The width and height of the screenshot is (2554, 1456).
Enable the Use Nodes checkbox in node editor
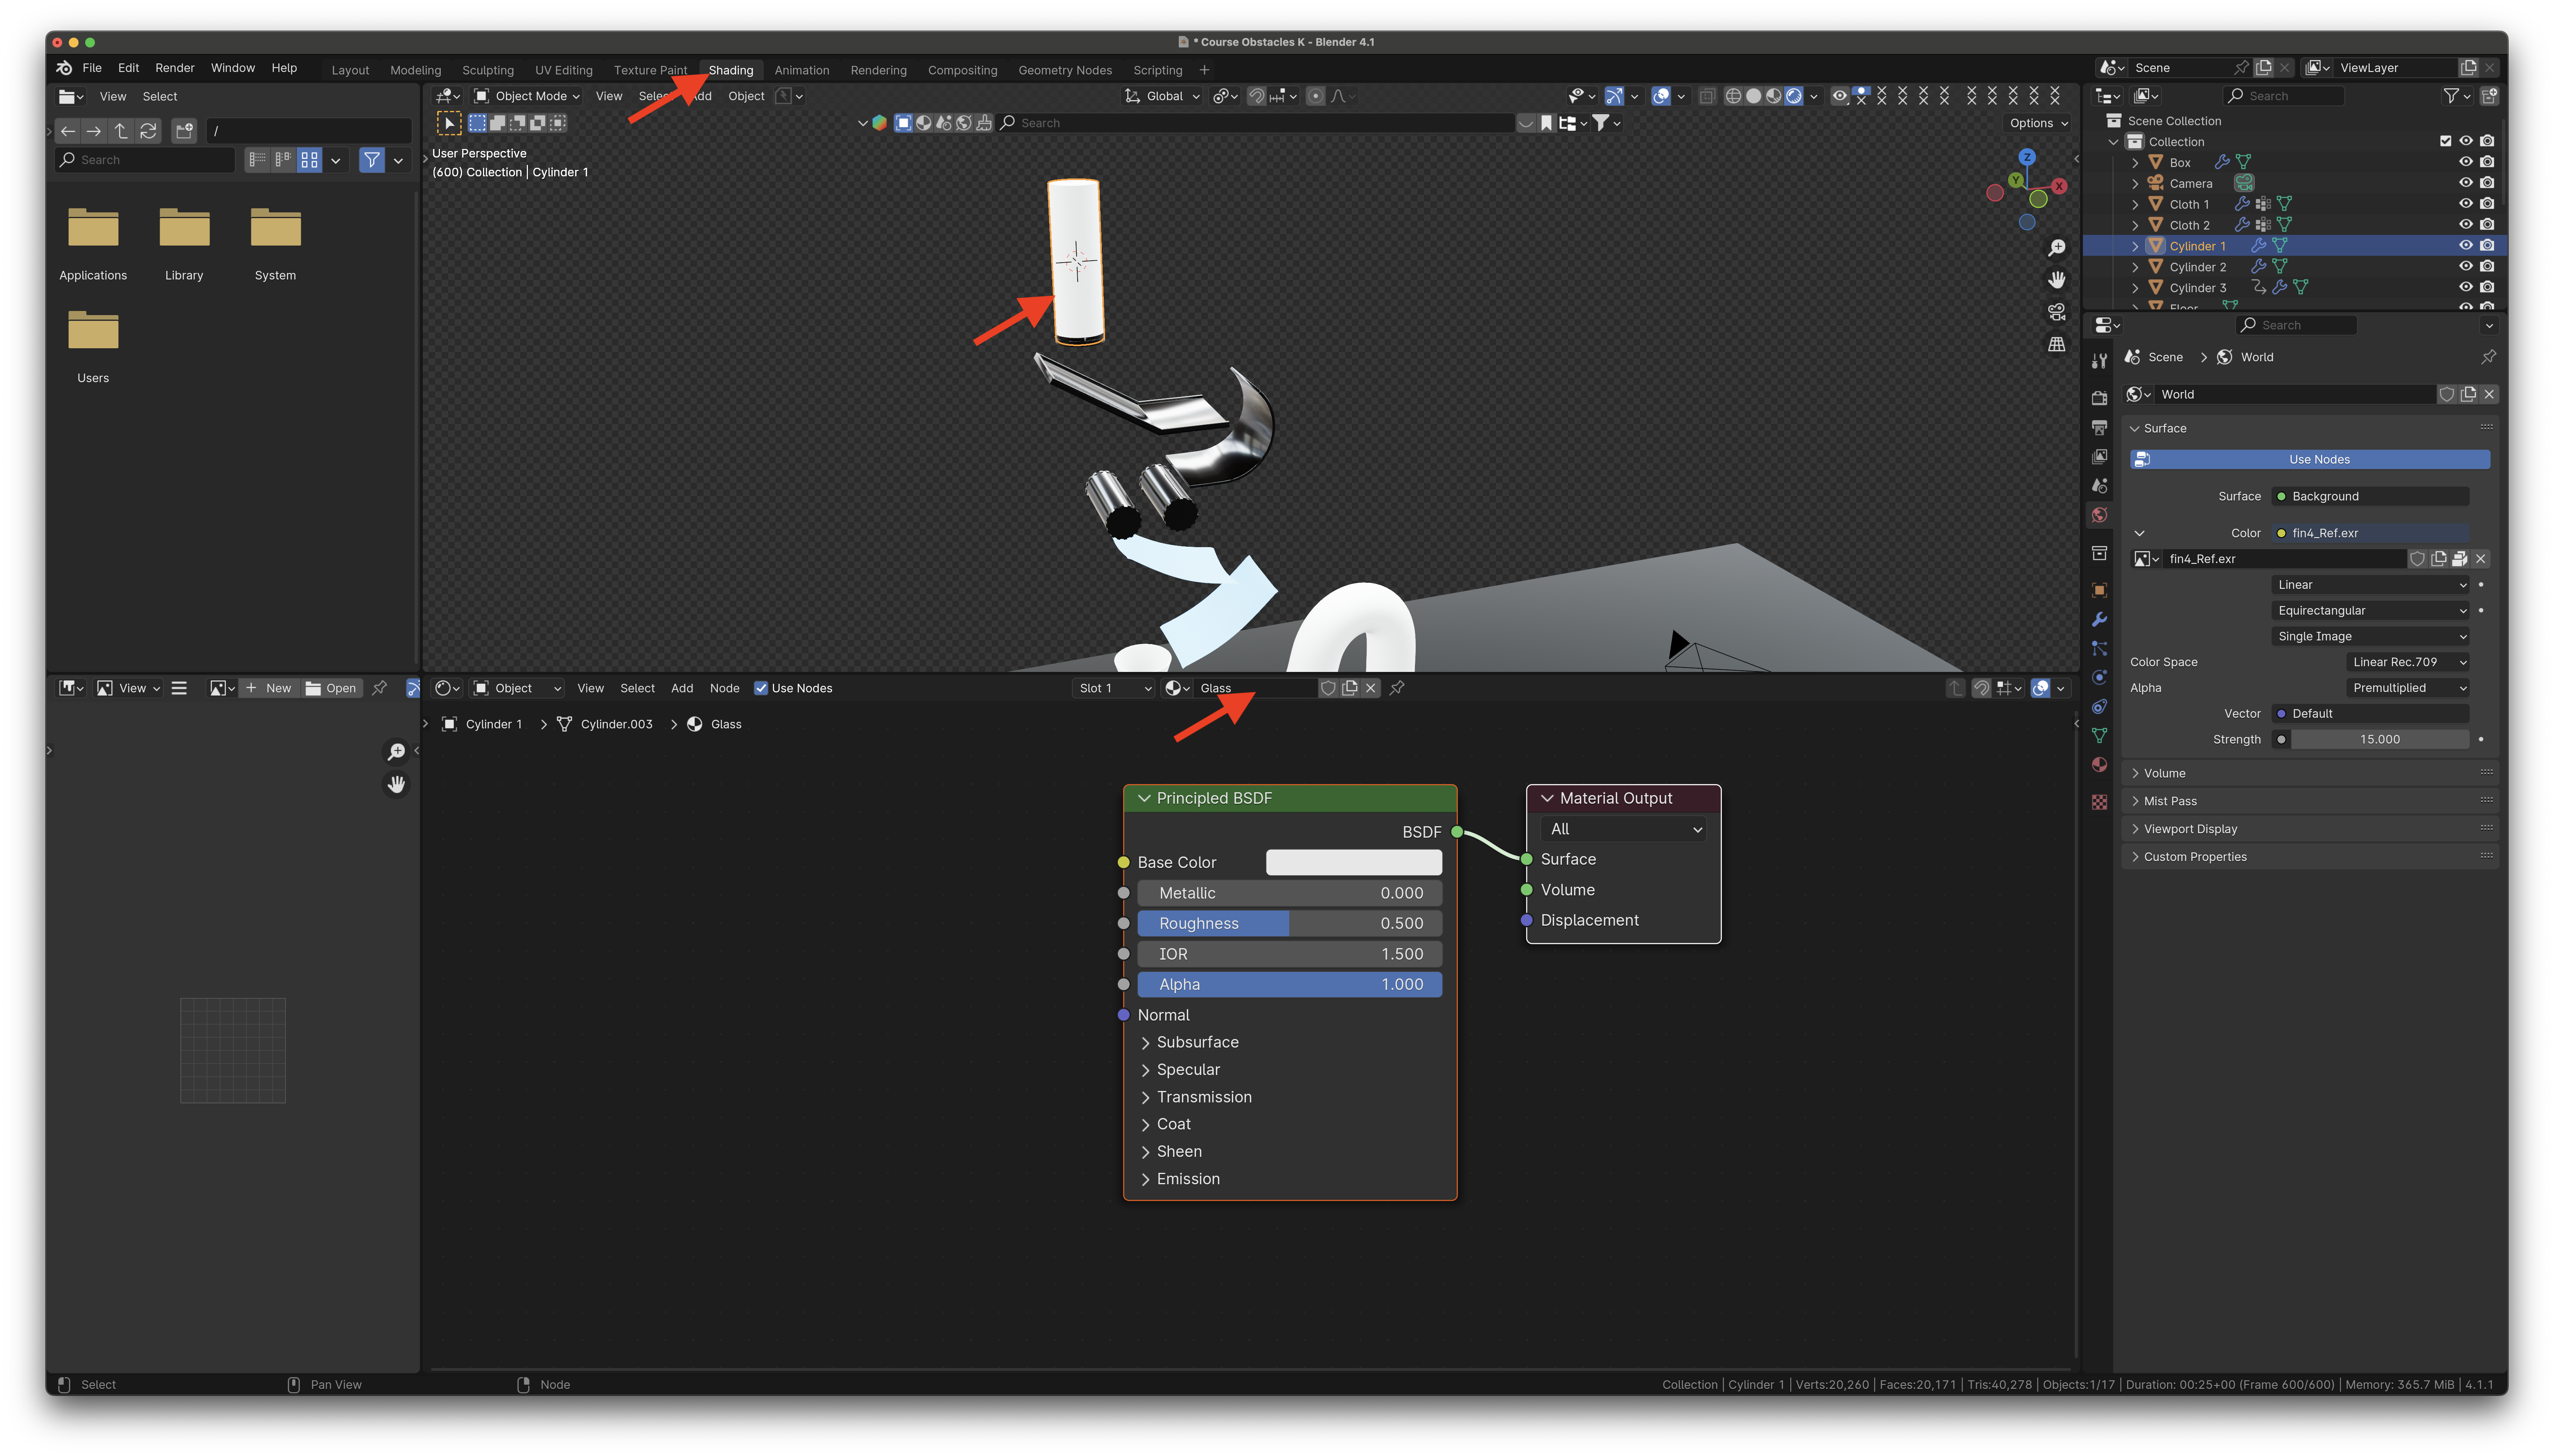[x=761, y=688]
